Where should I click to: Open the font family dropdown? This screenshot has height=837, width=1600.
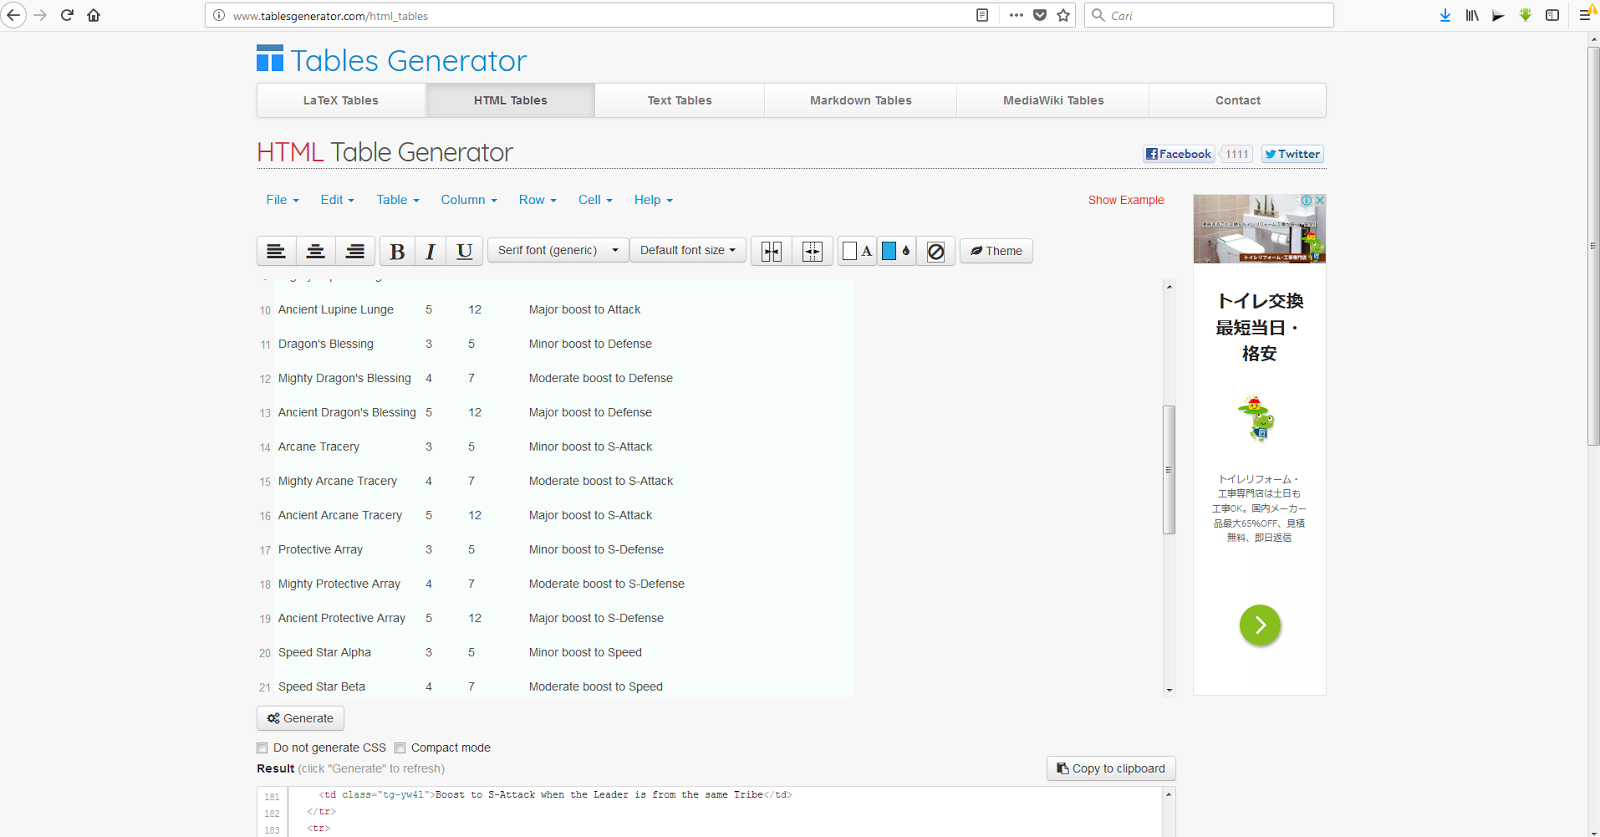(558, 250)
